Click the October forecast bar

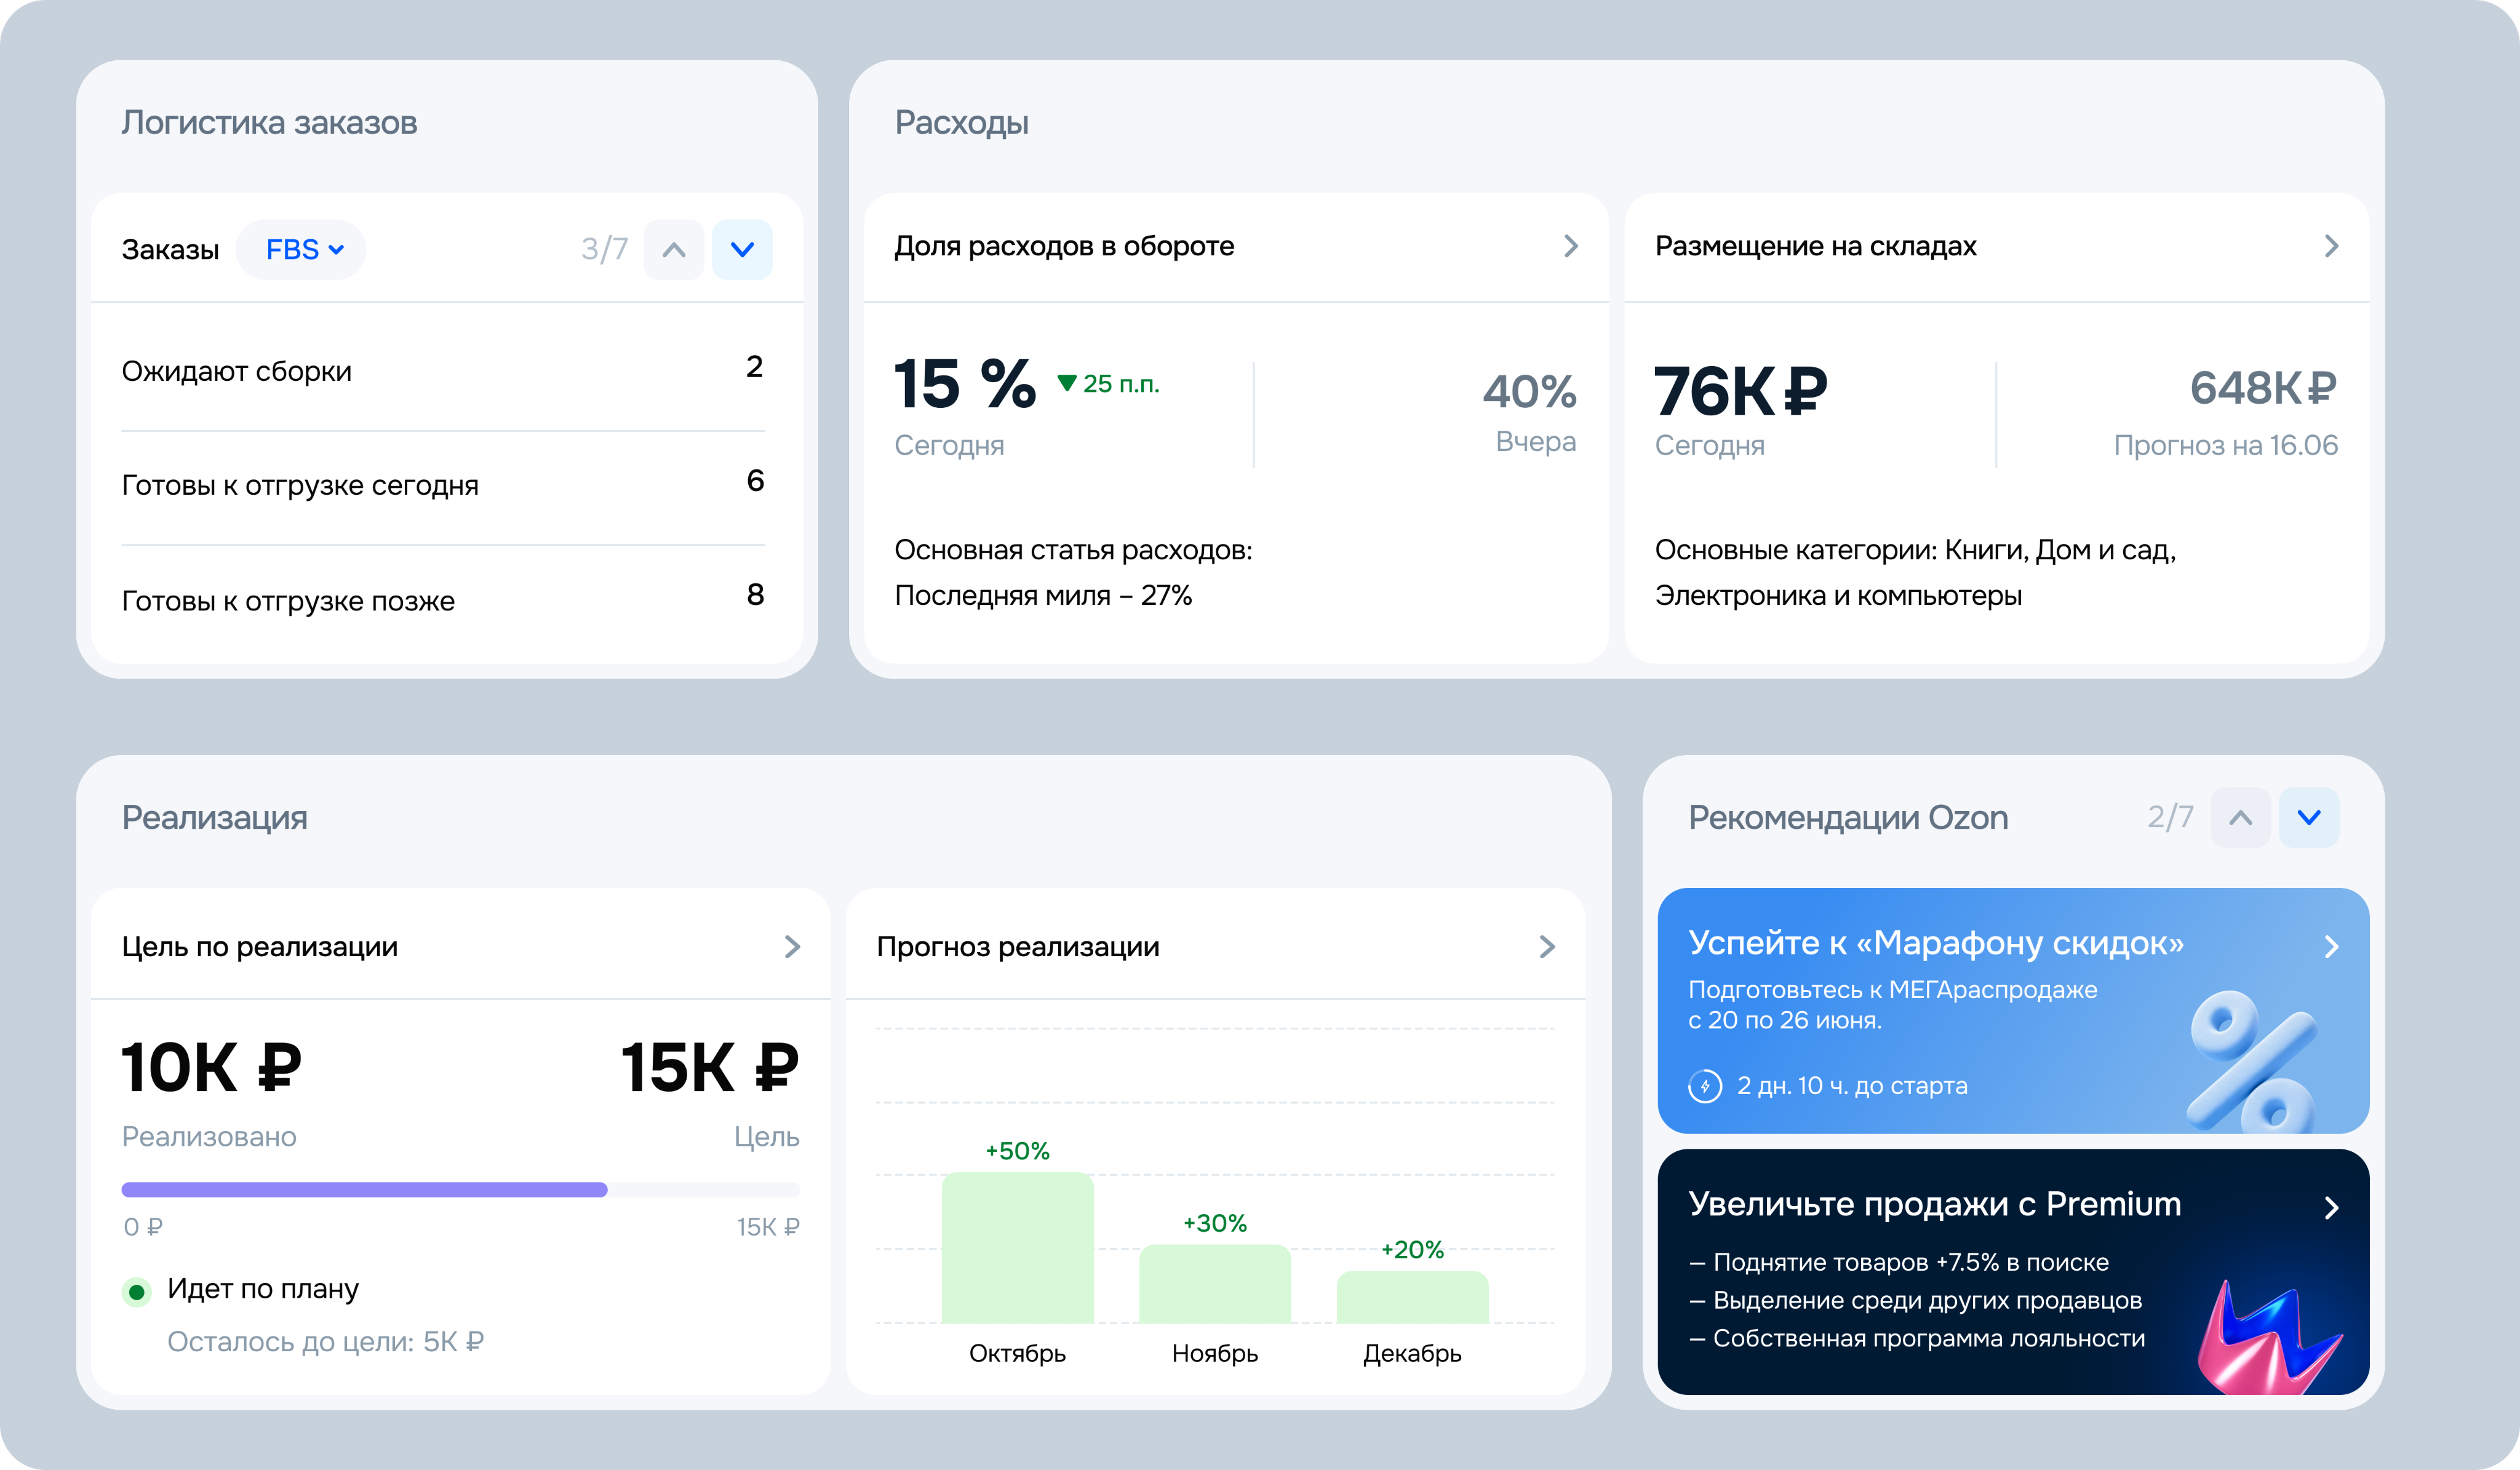[1017, 1248]
